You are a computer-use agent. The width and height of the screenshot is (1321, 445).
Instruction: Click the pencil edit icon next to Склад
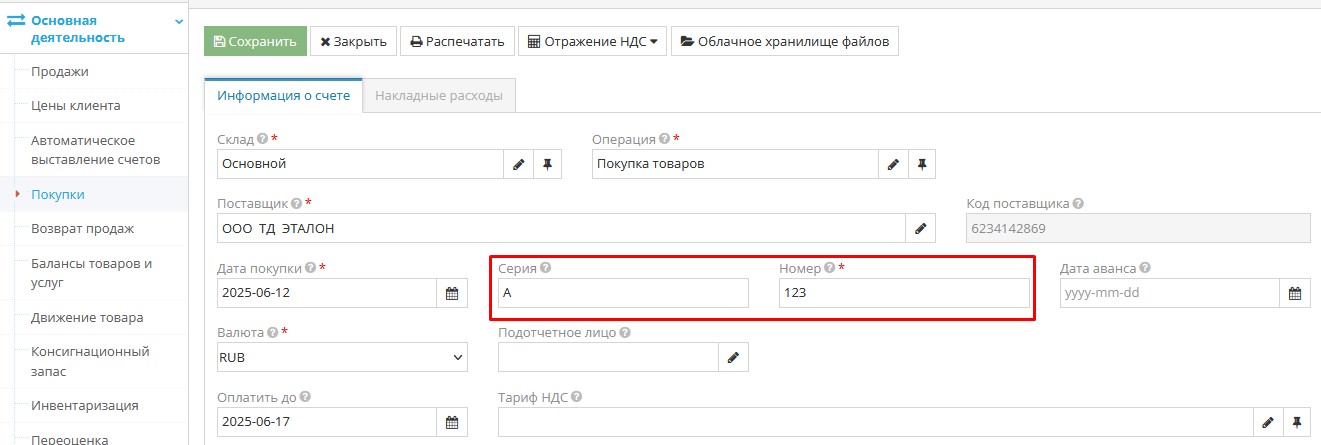pyautogui.click(x=518, y=164)
